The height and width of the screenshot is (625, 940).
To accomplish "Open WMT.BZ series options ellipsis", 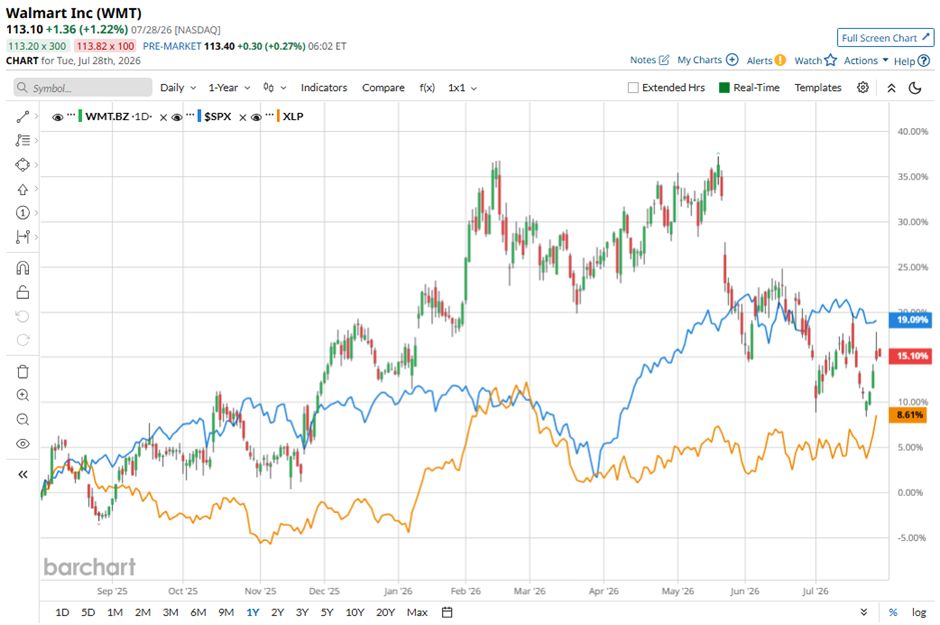I will pos(71,114).
